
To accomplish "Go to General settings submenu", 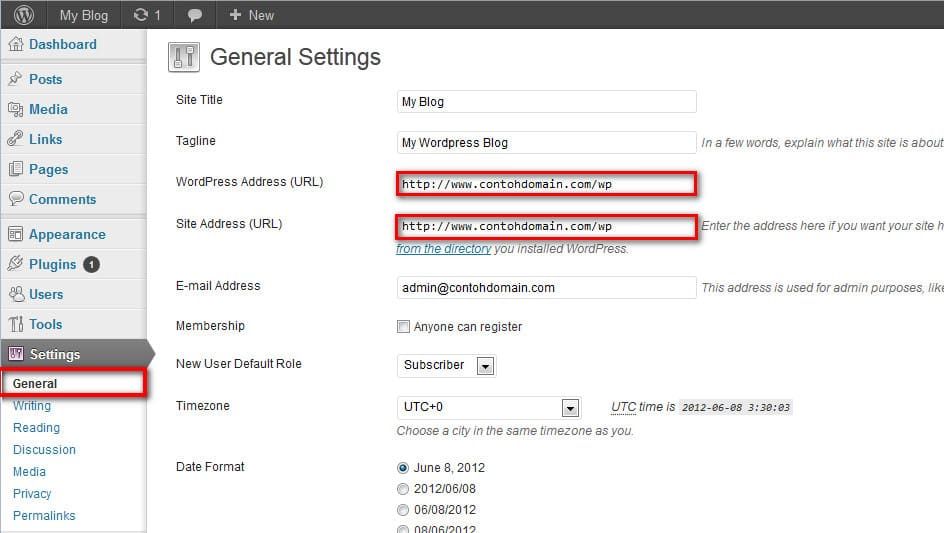I will tap(35, 384).
